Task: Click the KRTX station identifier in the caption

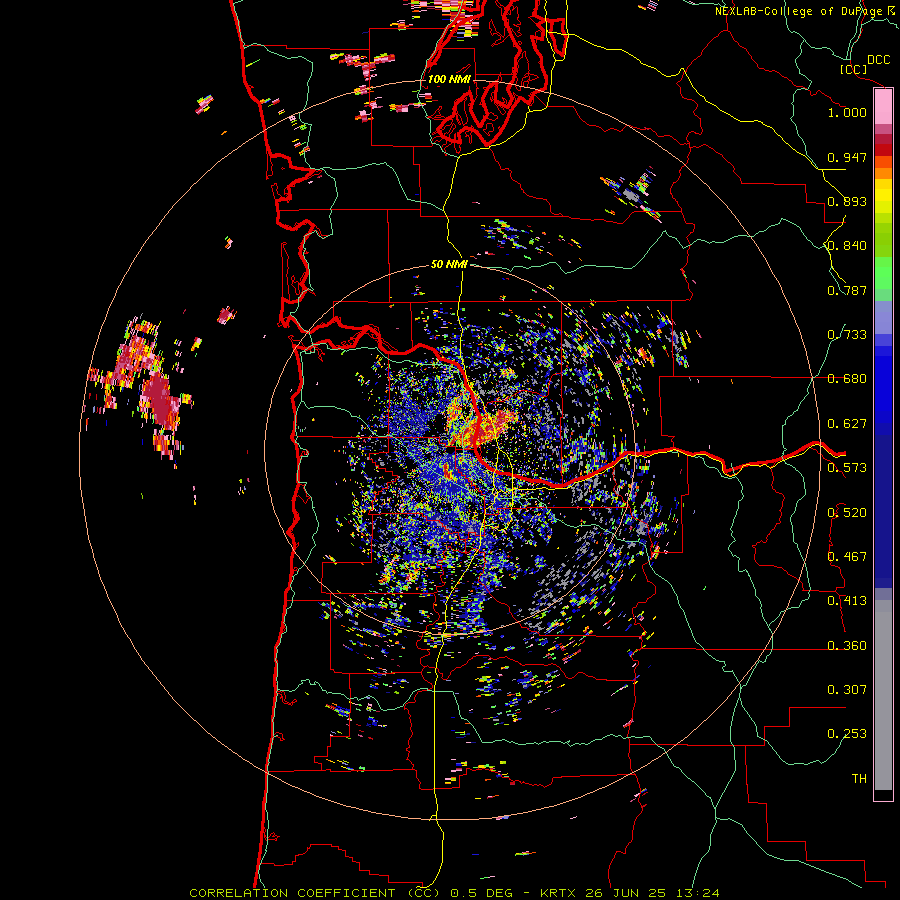Action: click(x=557, y=893)
